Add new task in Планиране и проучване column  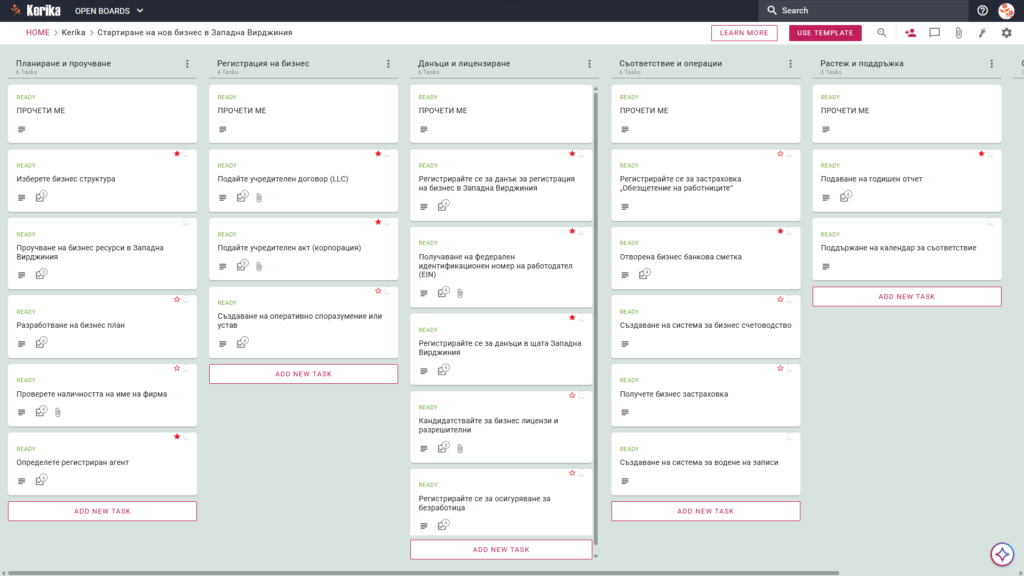103,511
